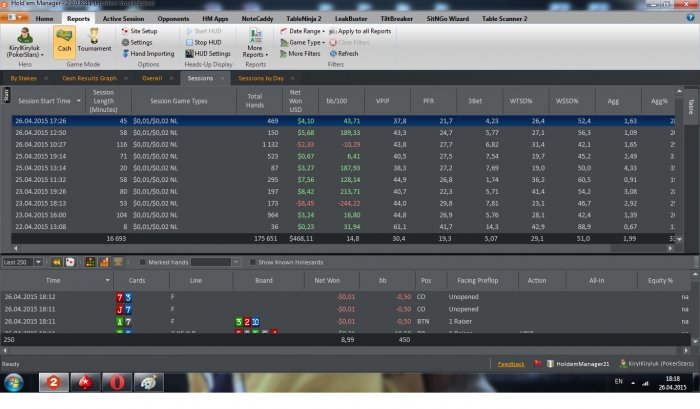The image size is (700, 409).
Task: Open More Reports menu
Action: 255,43
